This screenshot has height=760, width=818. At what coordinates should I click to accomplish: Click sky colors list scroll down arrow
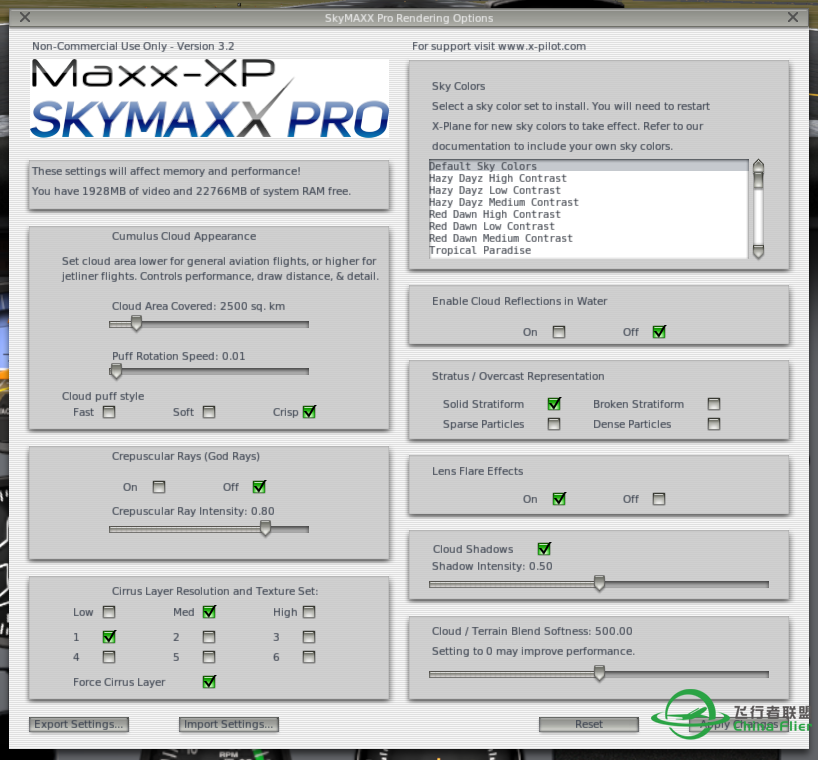759,251
